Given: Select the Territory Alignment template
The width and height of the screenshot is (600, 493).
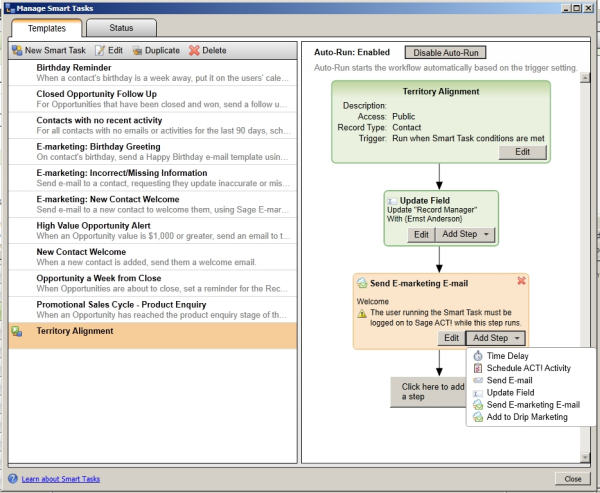Looking at the screenshot, I should coord(153,336).
